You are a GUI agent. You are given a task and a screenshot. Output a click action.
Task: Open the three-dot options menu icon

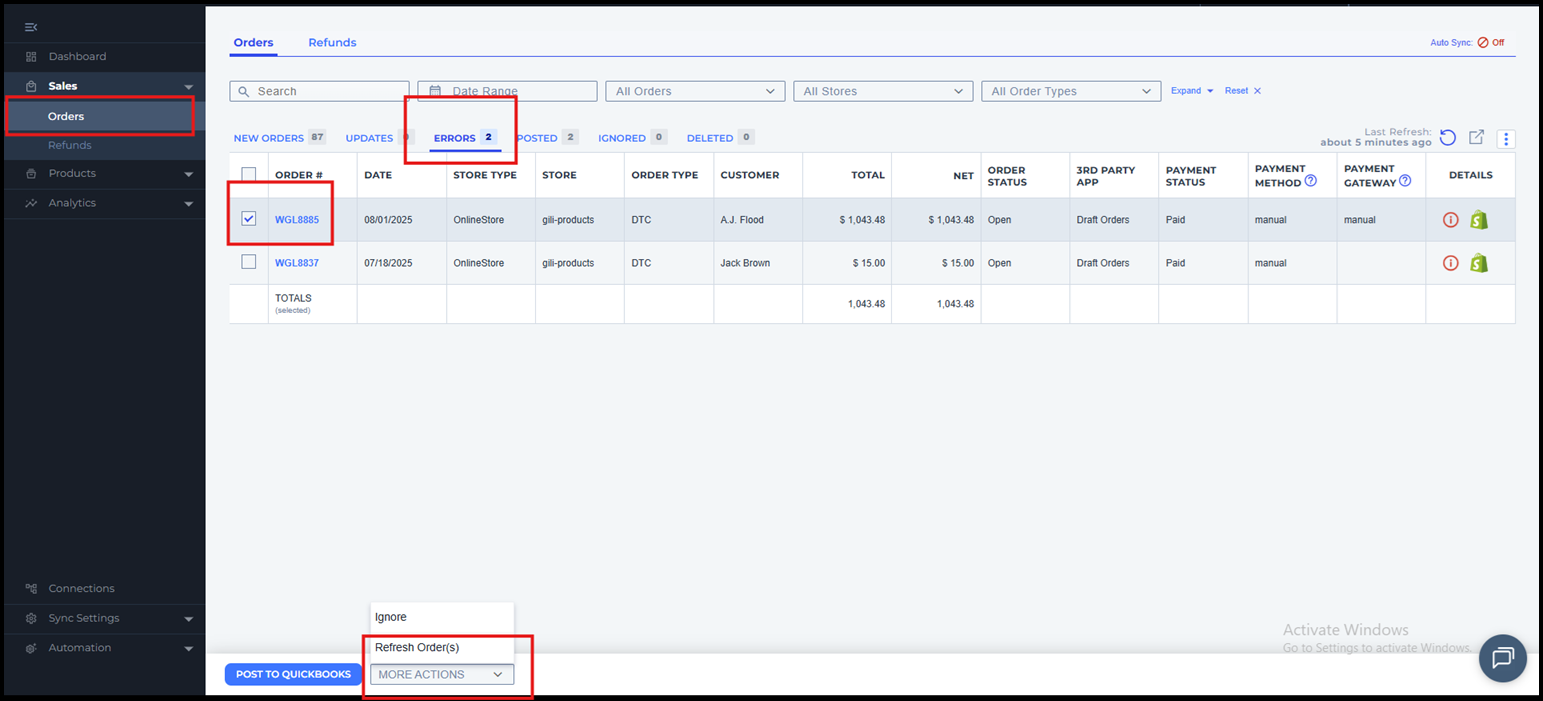click(x=1506, y=139)
